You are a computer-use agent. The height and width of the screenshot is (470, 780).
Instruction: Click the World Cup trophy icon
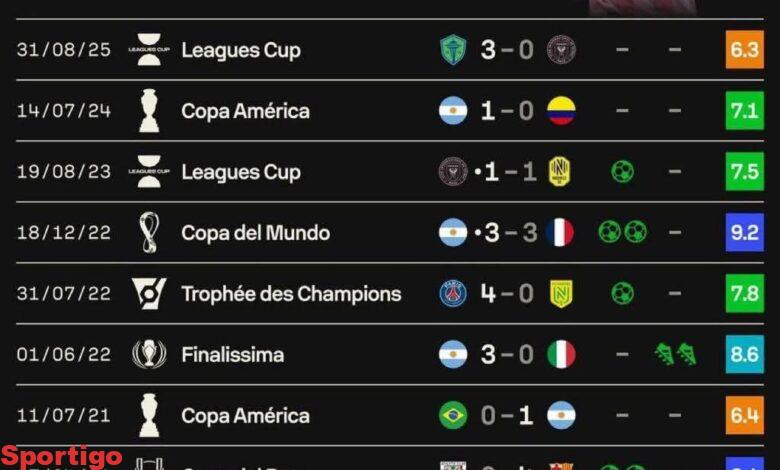click(x=149, y=232)
